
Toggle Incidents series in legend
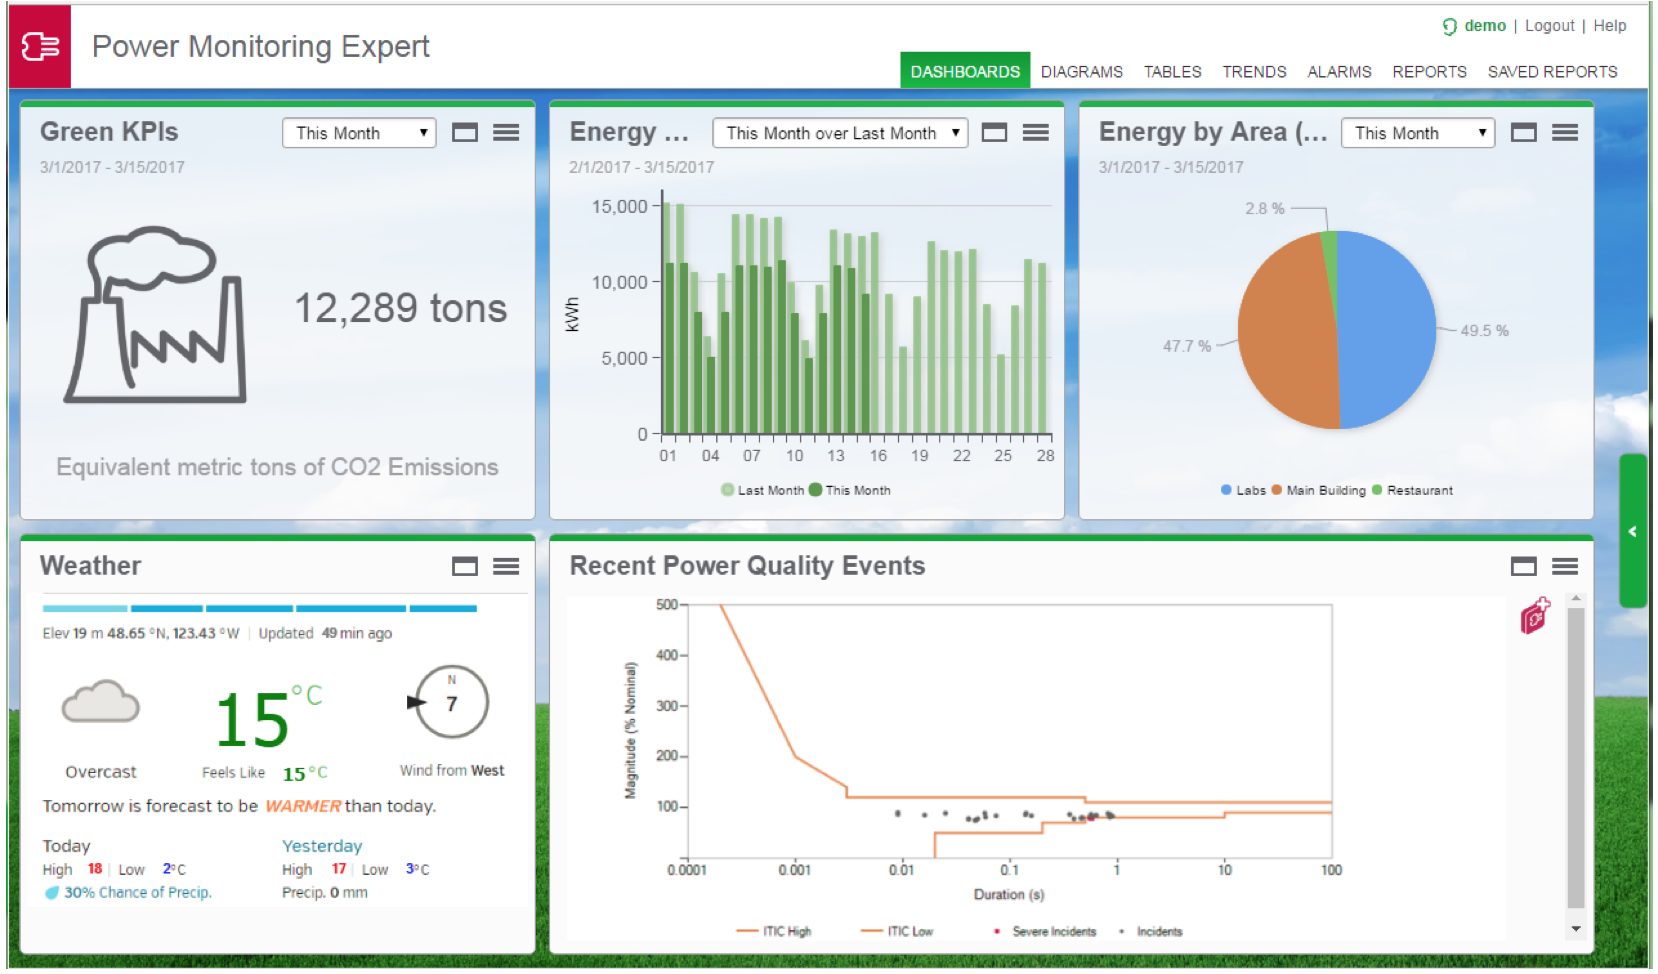(1151, 931)
